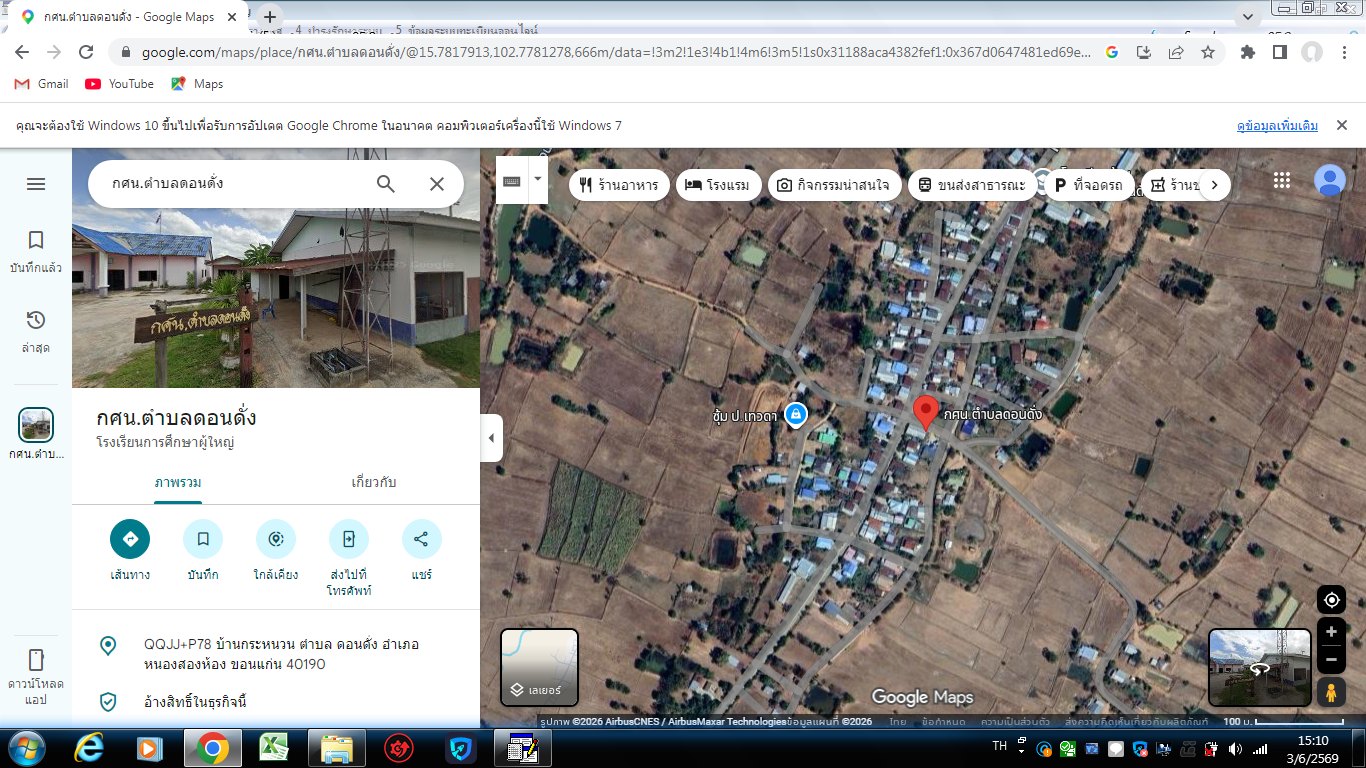Image resolution: width=1366 pixels, height=768 pixels.
Task: Get directions with the เส้นทาง button
Action: 130,539
